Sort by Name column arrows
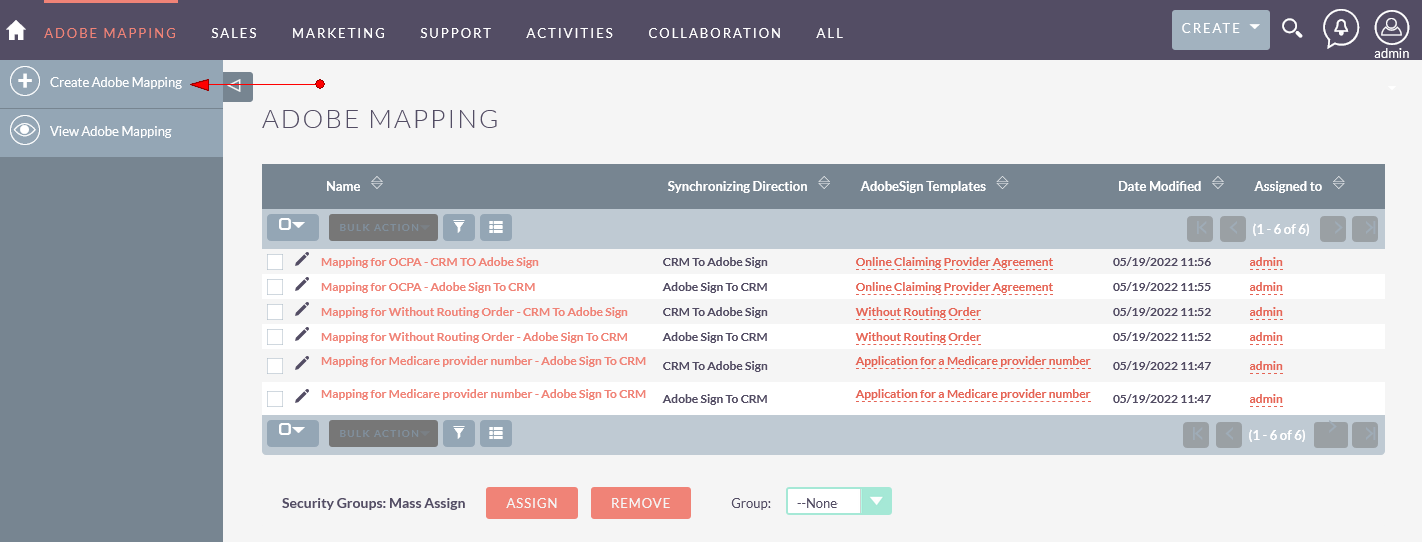This screenshot has width=1422, height=542. (377, 184)
